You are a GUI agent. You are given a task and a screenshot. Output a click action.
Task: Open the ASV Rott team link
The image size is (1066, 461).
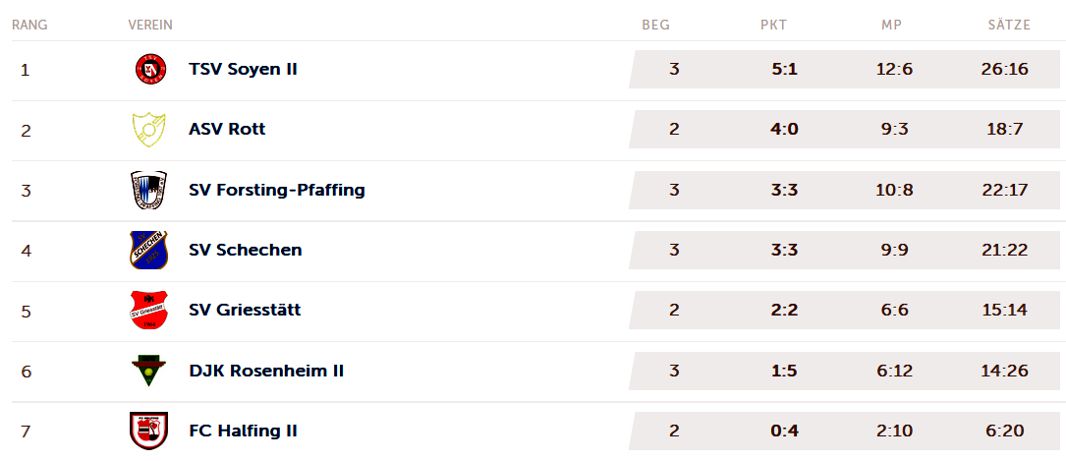point(227,129)
